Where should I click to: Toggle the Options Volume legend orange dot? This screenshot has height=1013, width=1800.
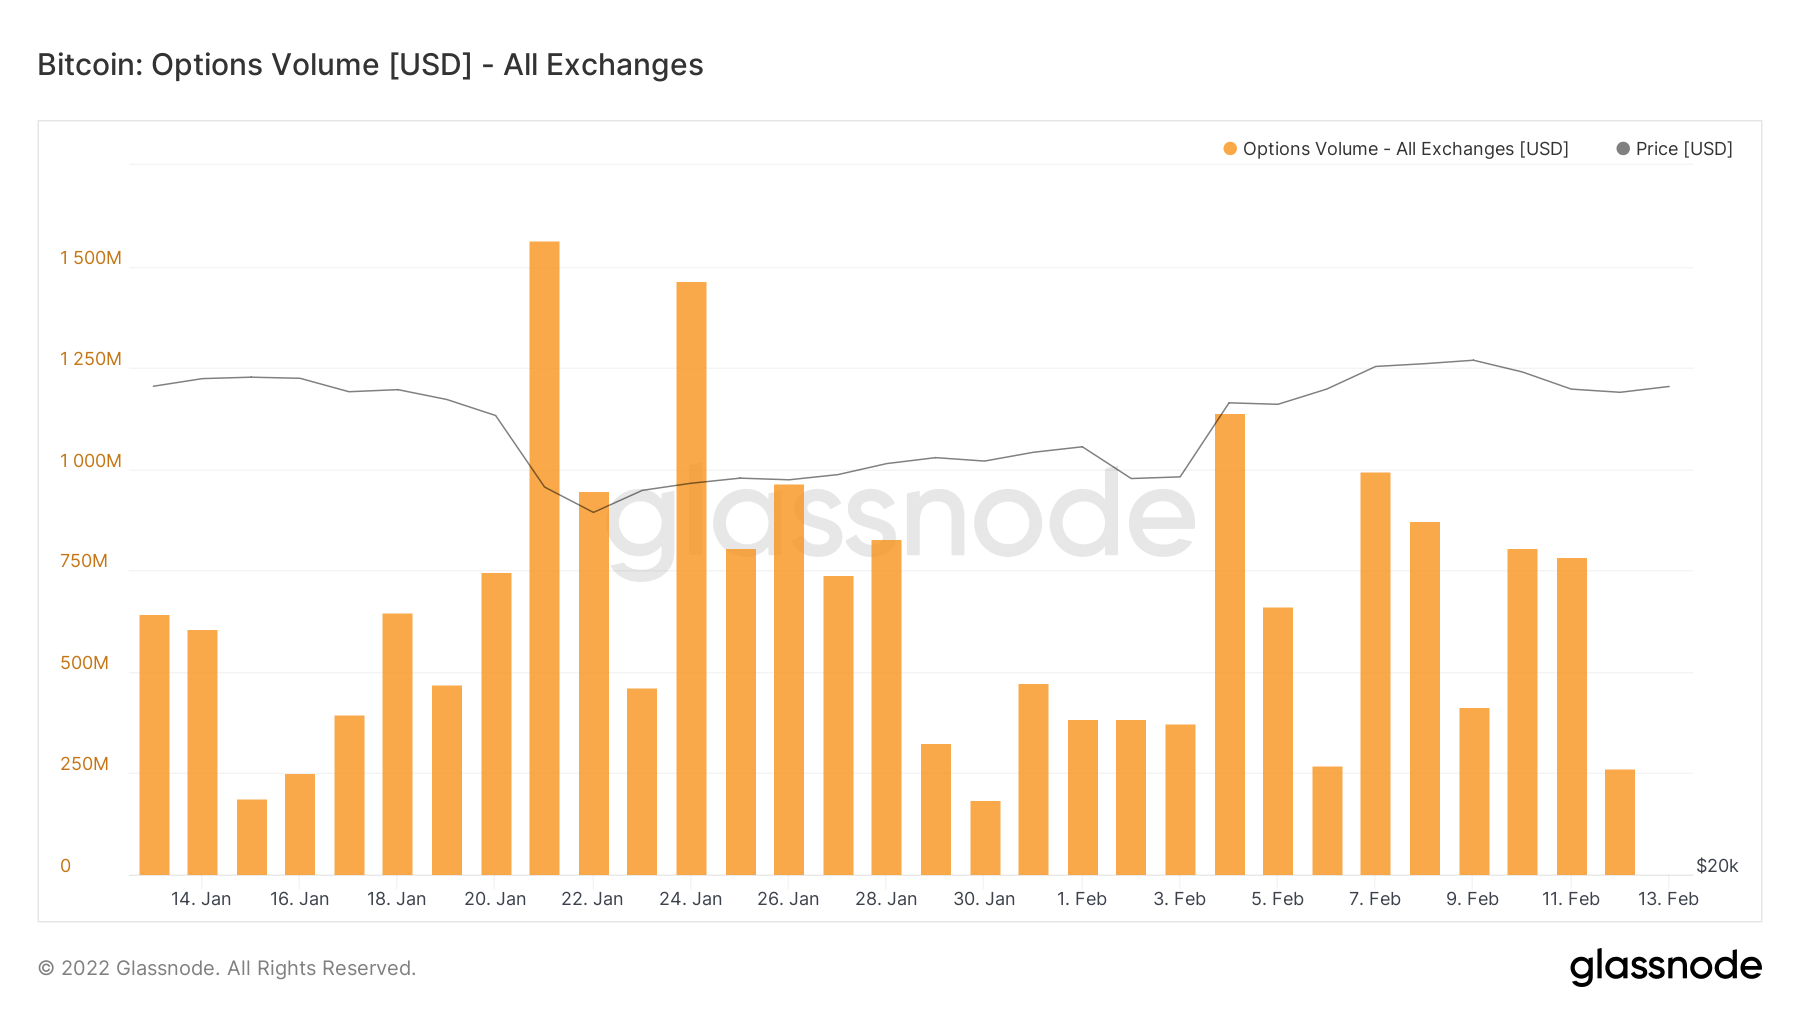1230,149
